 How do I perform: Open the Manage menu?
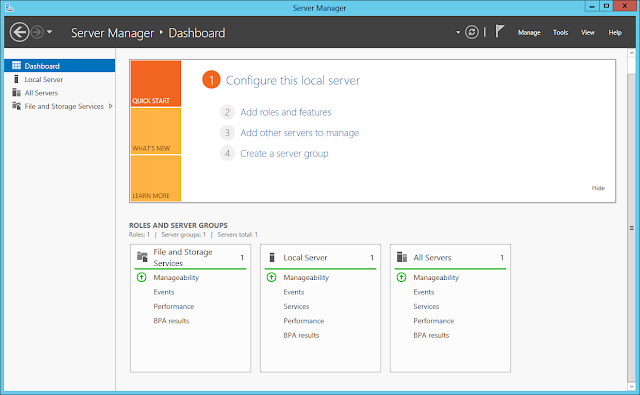point(529,32)
